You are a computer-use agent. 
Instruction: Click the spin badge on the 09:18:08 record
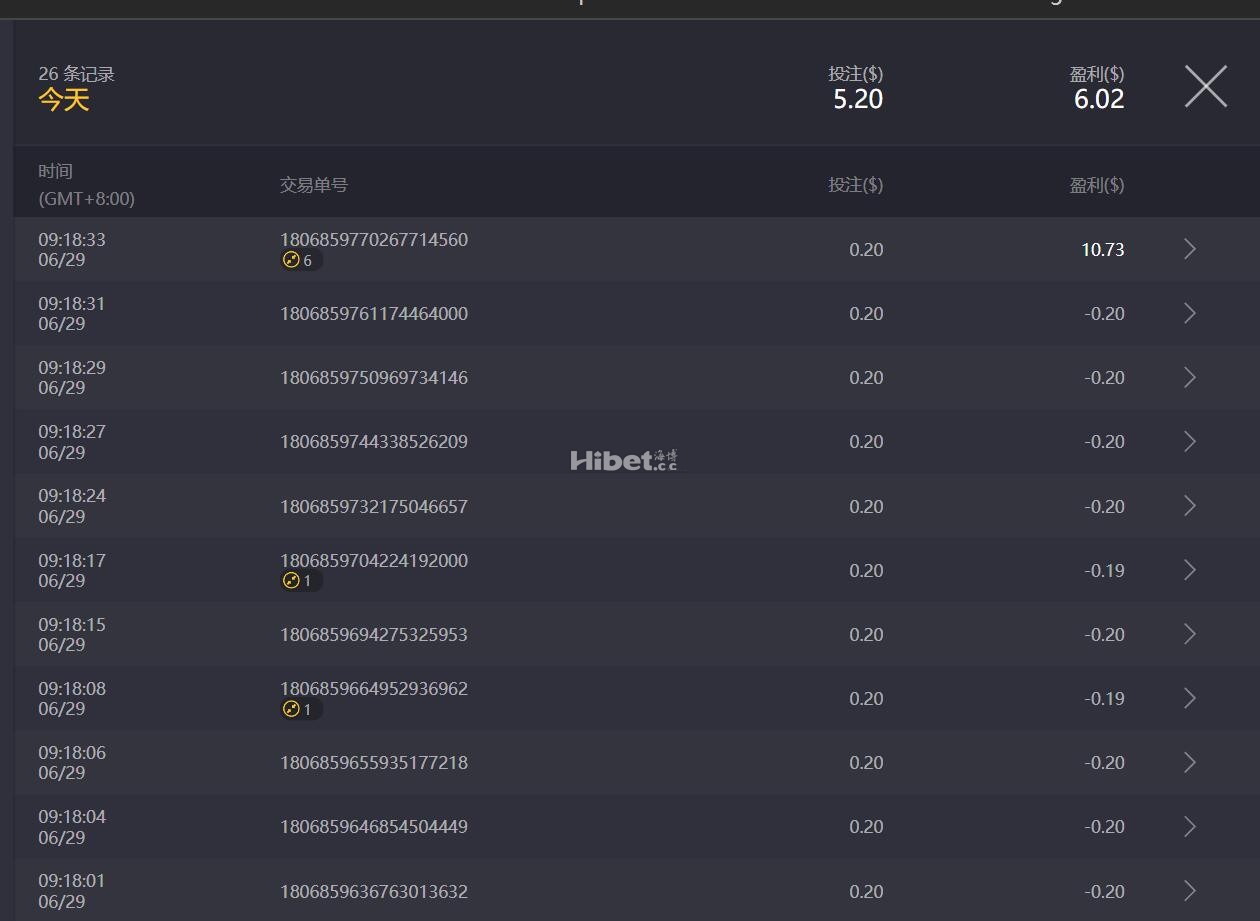300,709
